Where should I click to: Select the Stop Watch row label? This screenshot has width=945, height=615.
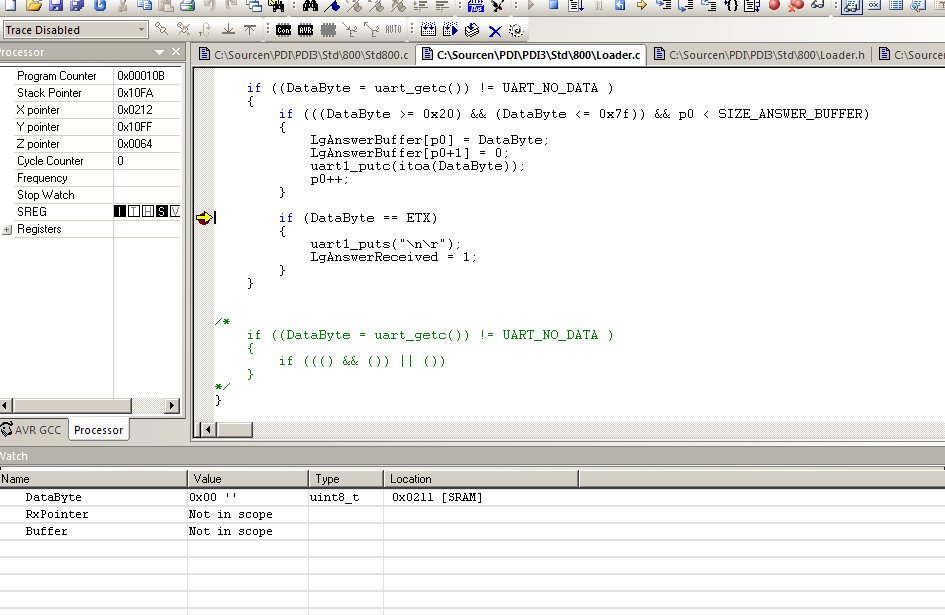click(46, 195)
